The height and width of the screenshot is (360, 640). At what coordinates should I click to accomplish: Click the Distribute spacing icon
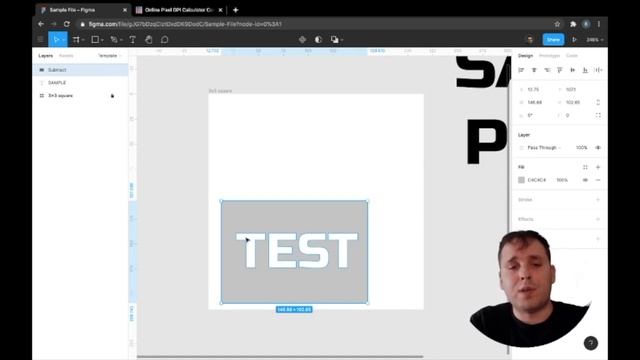point(598,70)
